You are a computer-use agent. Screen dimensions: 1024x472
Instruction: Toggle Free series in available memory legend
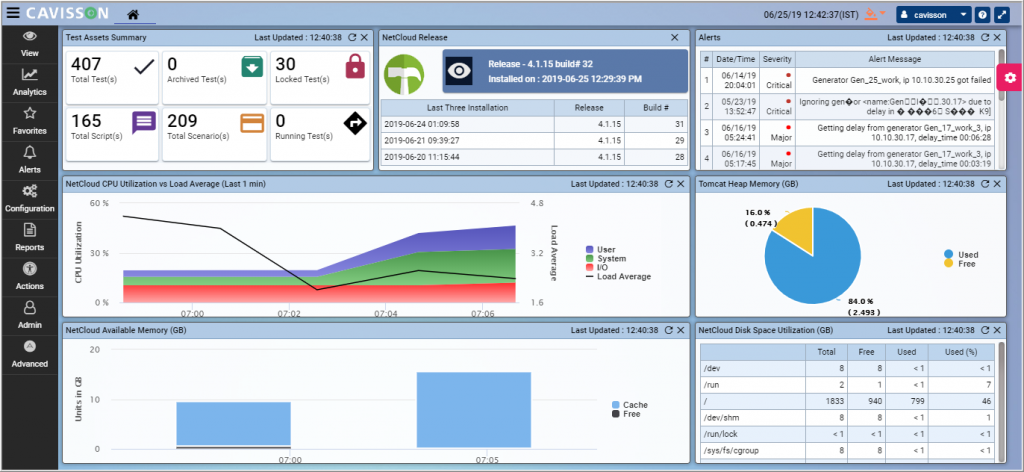(626, 414)
